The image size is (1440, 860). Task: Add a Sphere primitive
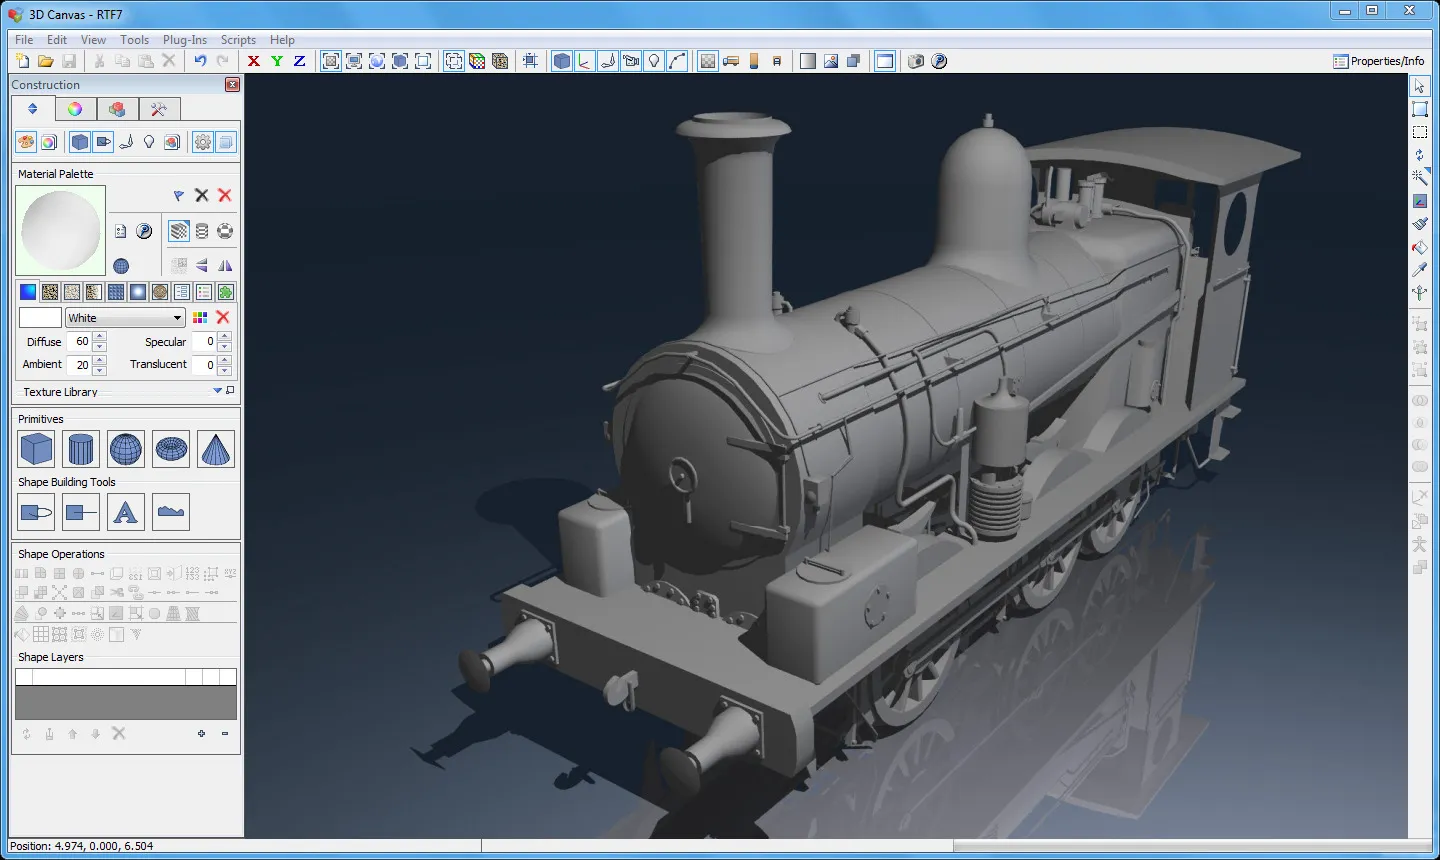[125, 448]
